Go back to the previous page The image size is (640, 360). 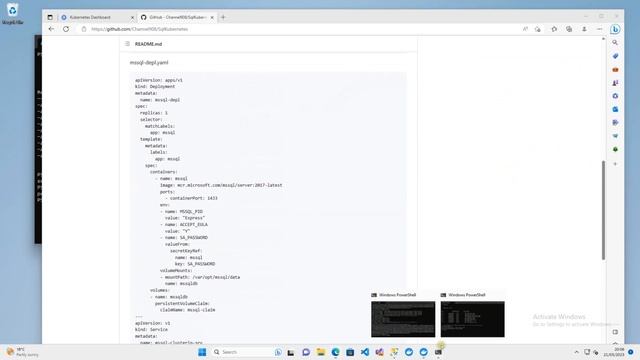click(51, 29)
